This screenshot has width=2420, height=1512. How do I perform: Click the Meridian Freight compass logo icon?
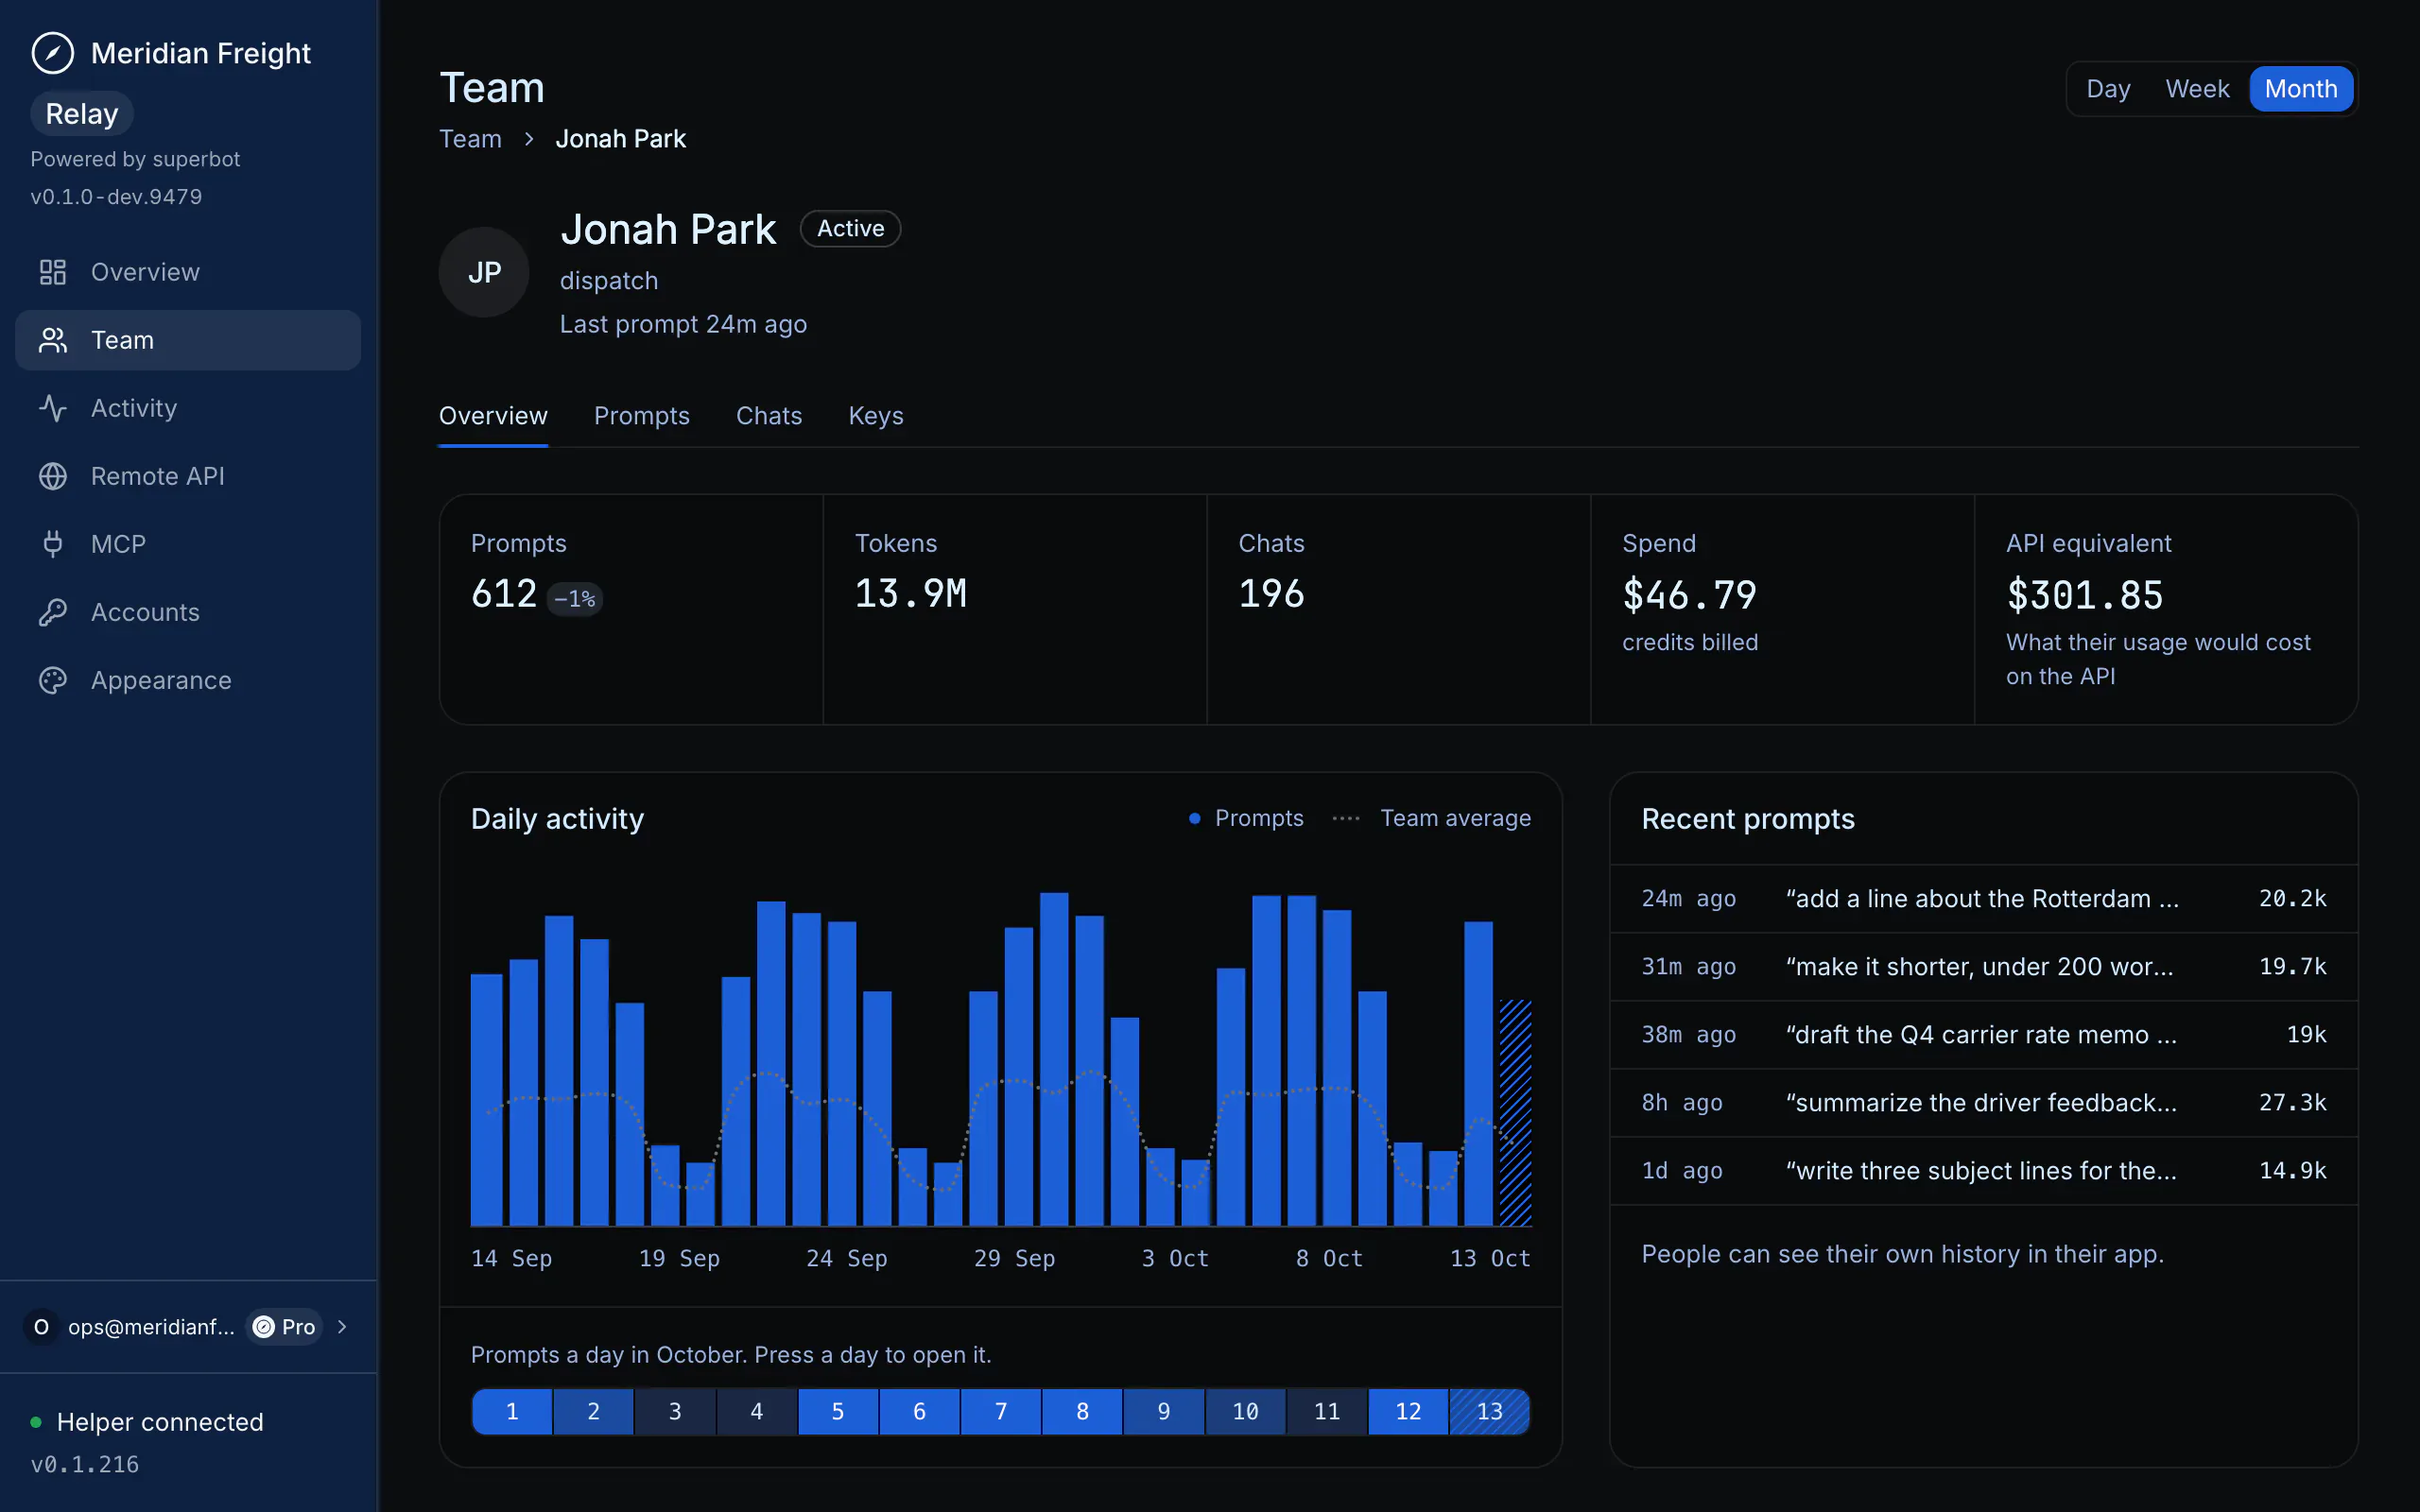tap(52, 53)
